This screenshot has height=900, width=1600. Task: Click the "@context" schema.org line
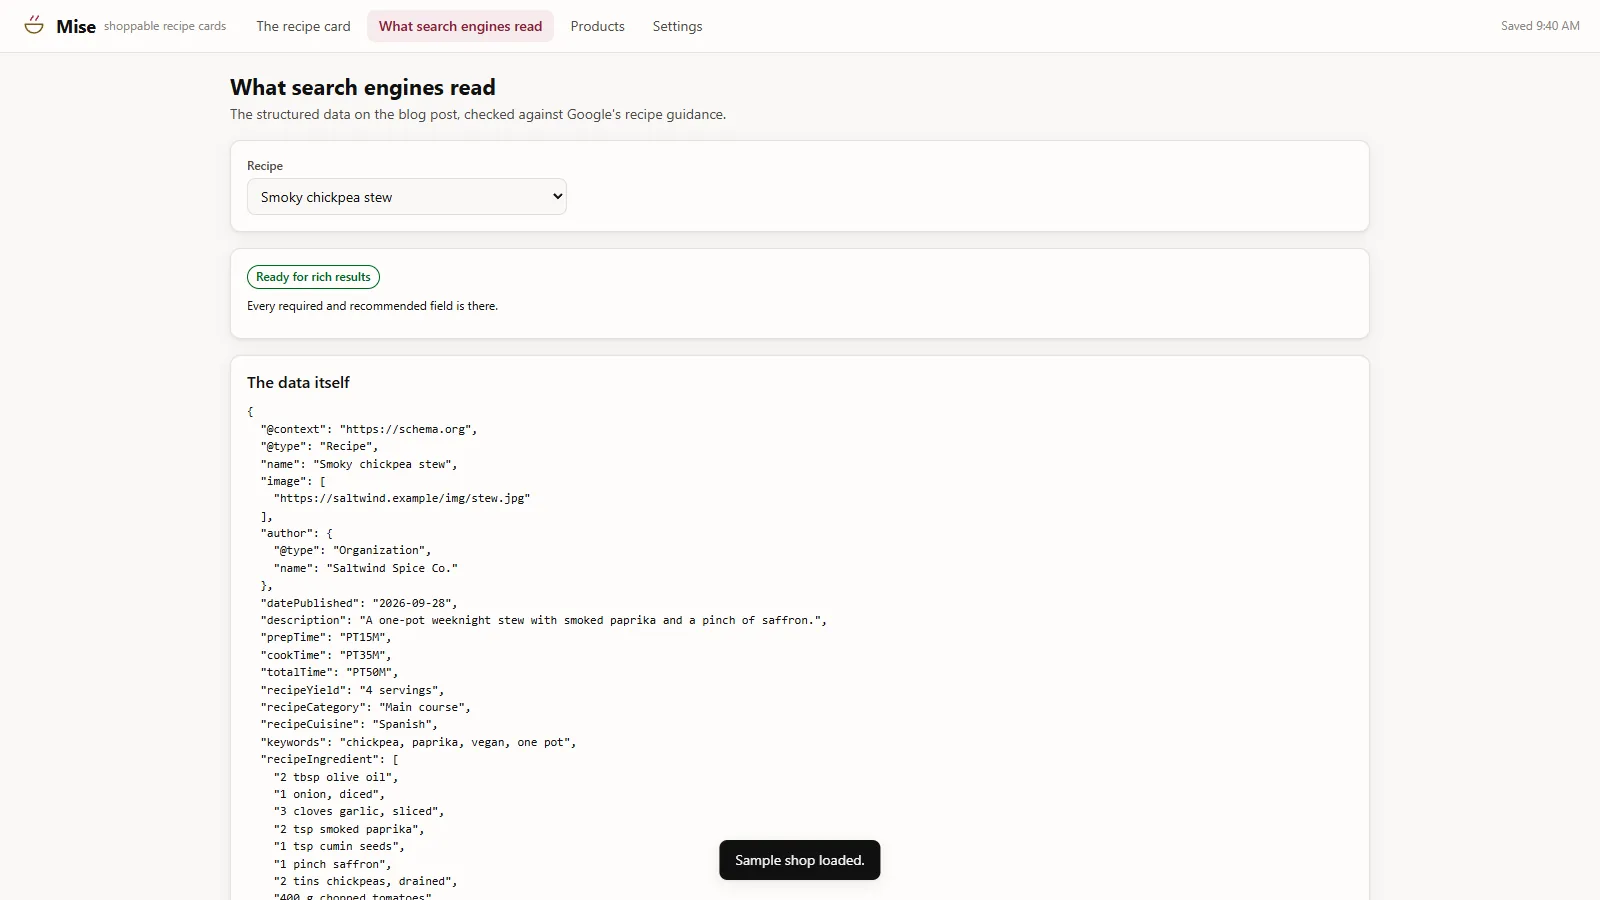tap(369, 429)
